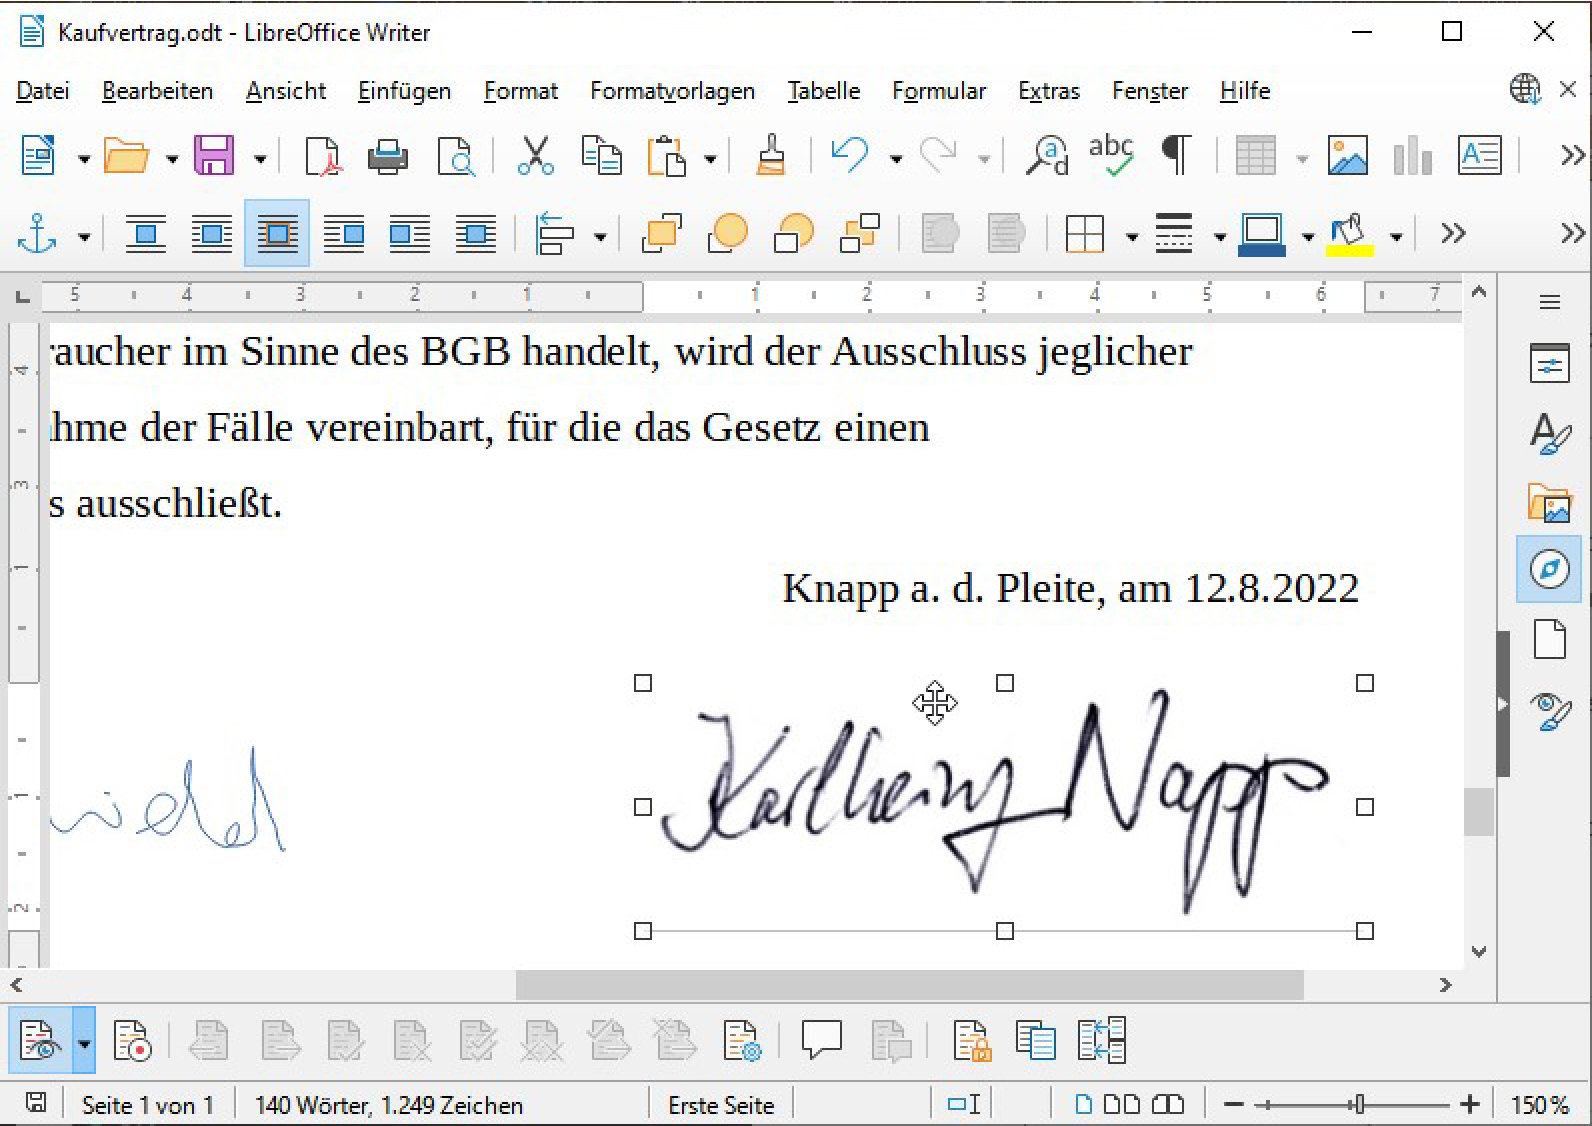The image size is (1592, 1126).
Task: Open the show track changes dropdown arrow
Action: pos(84,1041)
